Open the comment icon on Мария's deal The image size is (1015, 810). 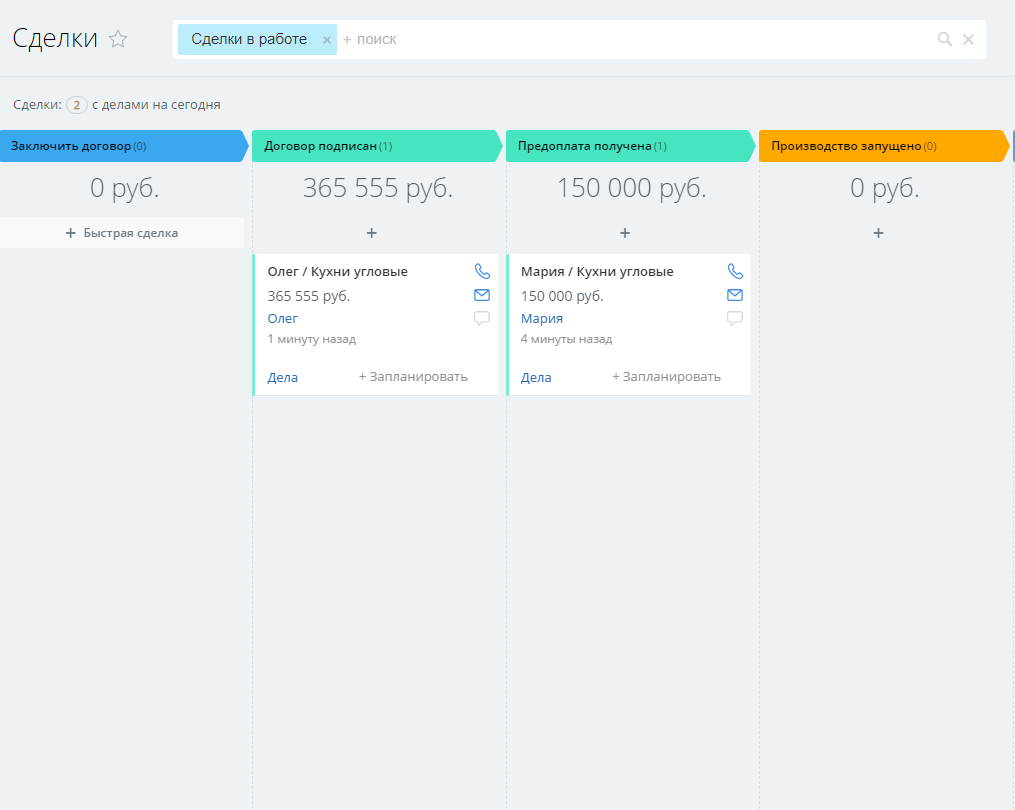click(735, 319)
